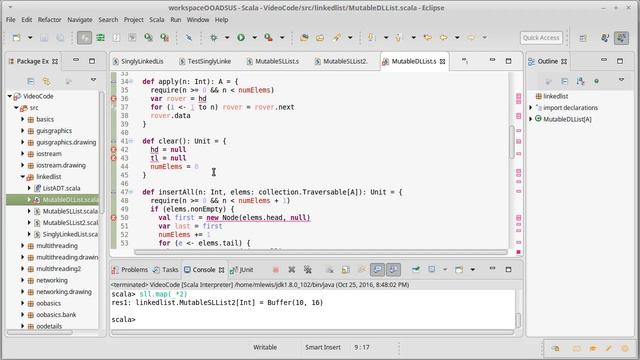Toggle Show Console When Standard Error Changes
Viewport: 640px width, 360px height.
(x=393, y=270)
